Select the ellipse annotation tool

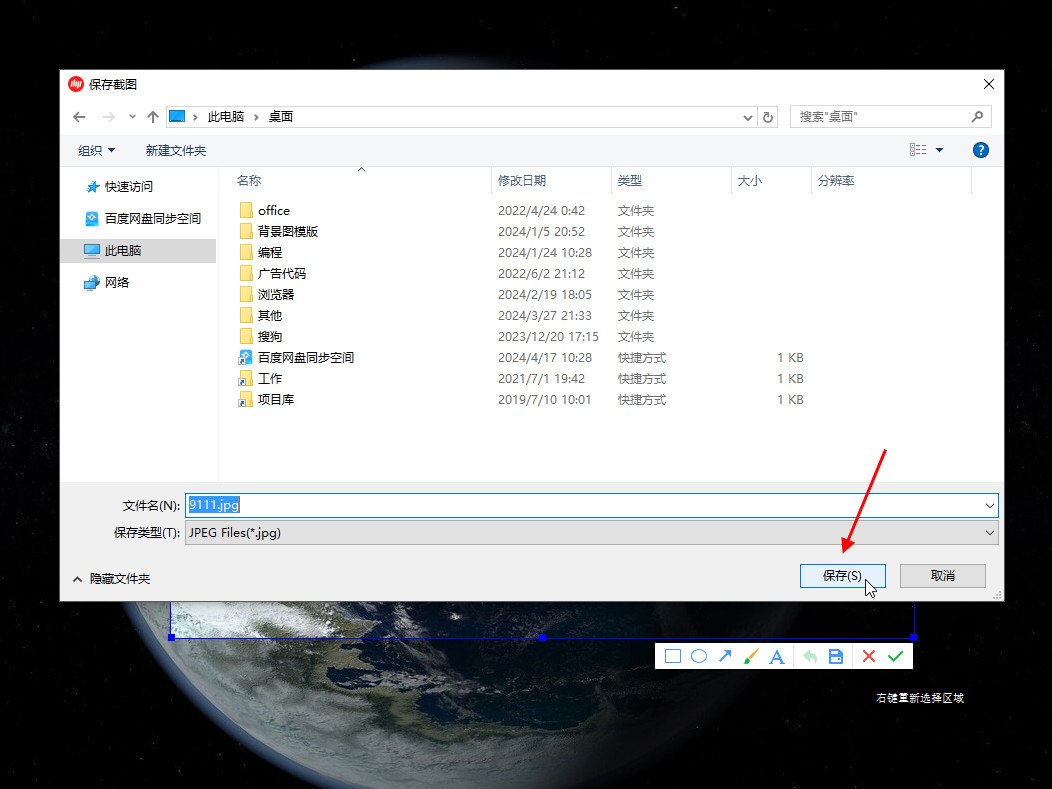(699, 657)
